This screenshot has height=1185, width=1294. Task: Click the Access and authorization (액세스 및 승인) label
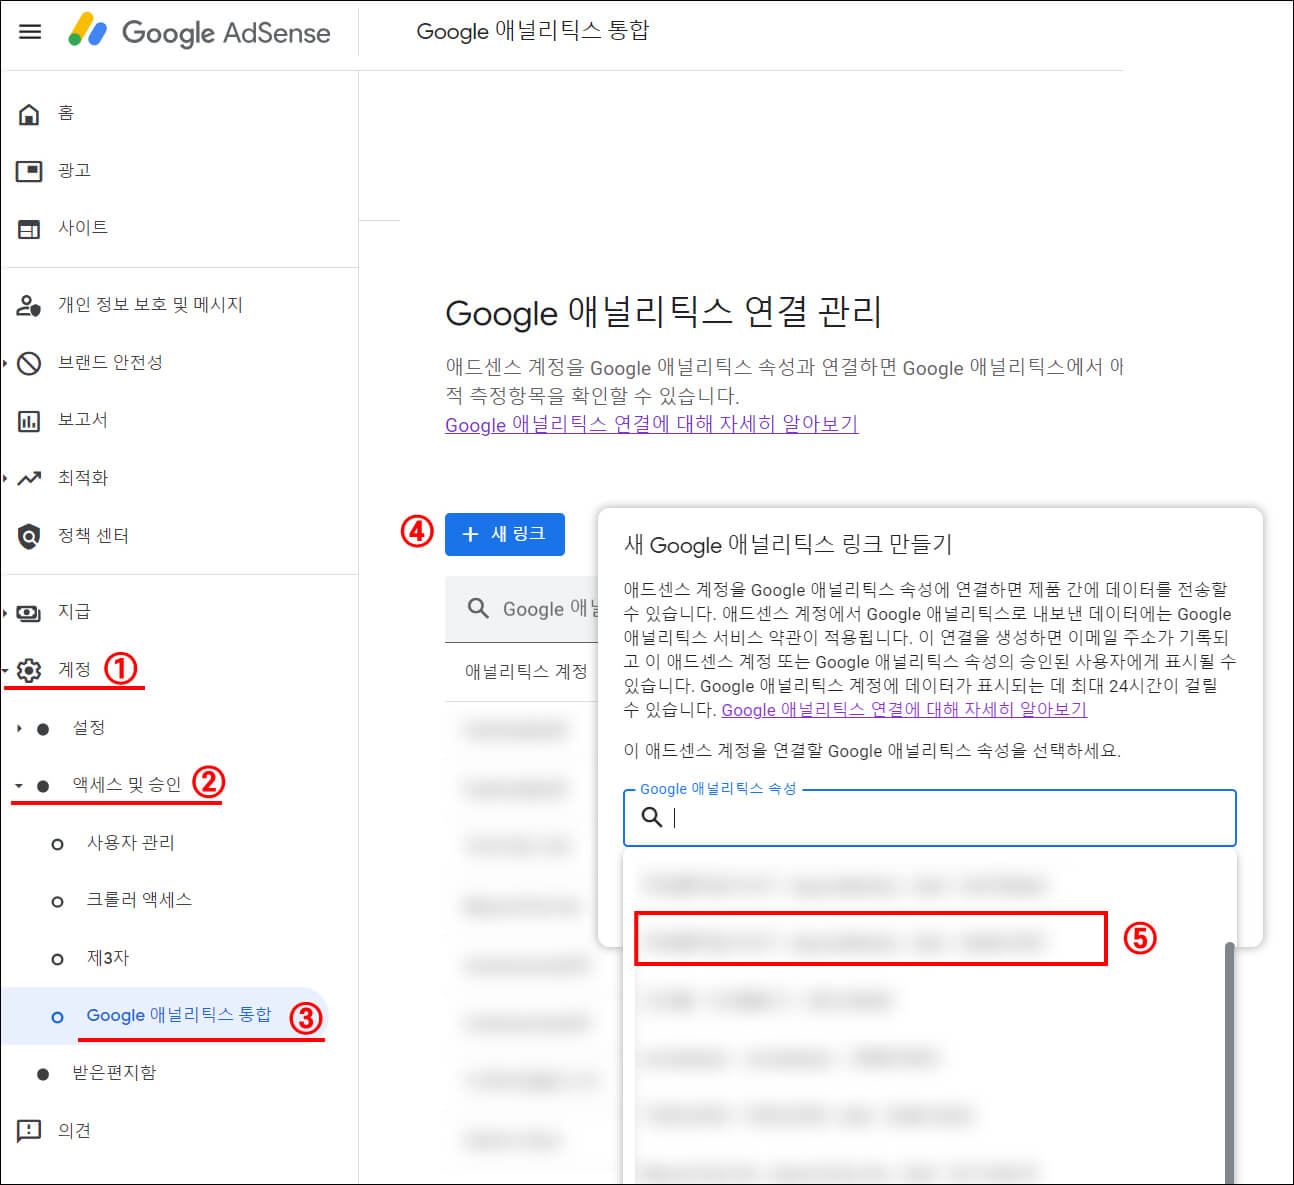(127, 785)
